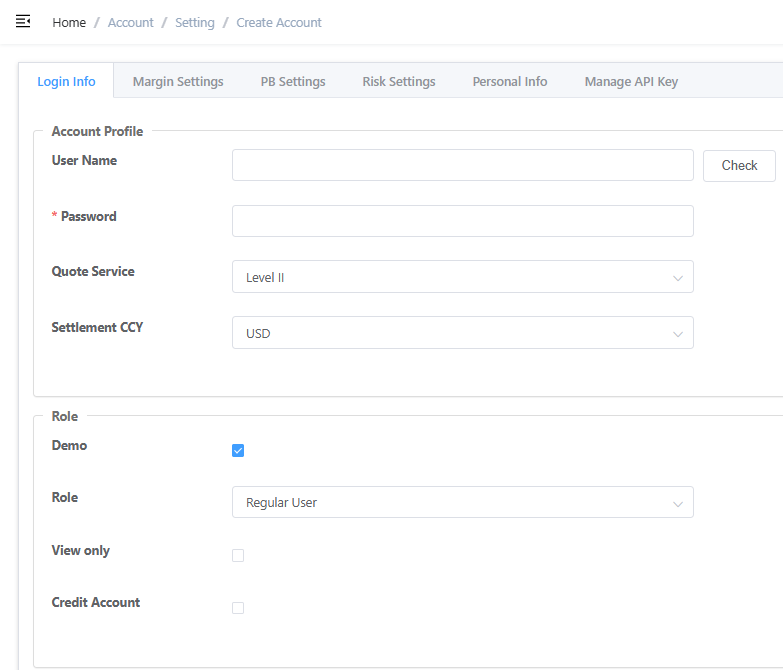Screen dimensions: 783x670
Task: Focus the User Name input field
Action: [462, 165]
